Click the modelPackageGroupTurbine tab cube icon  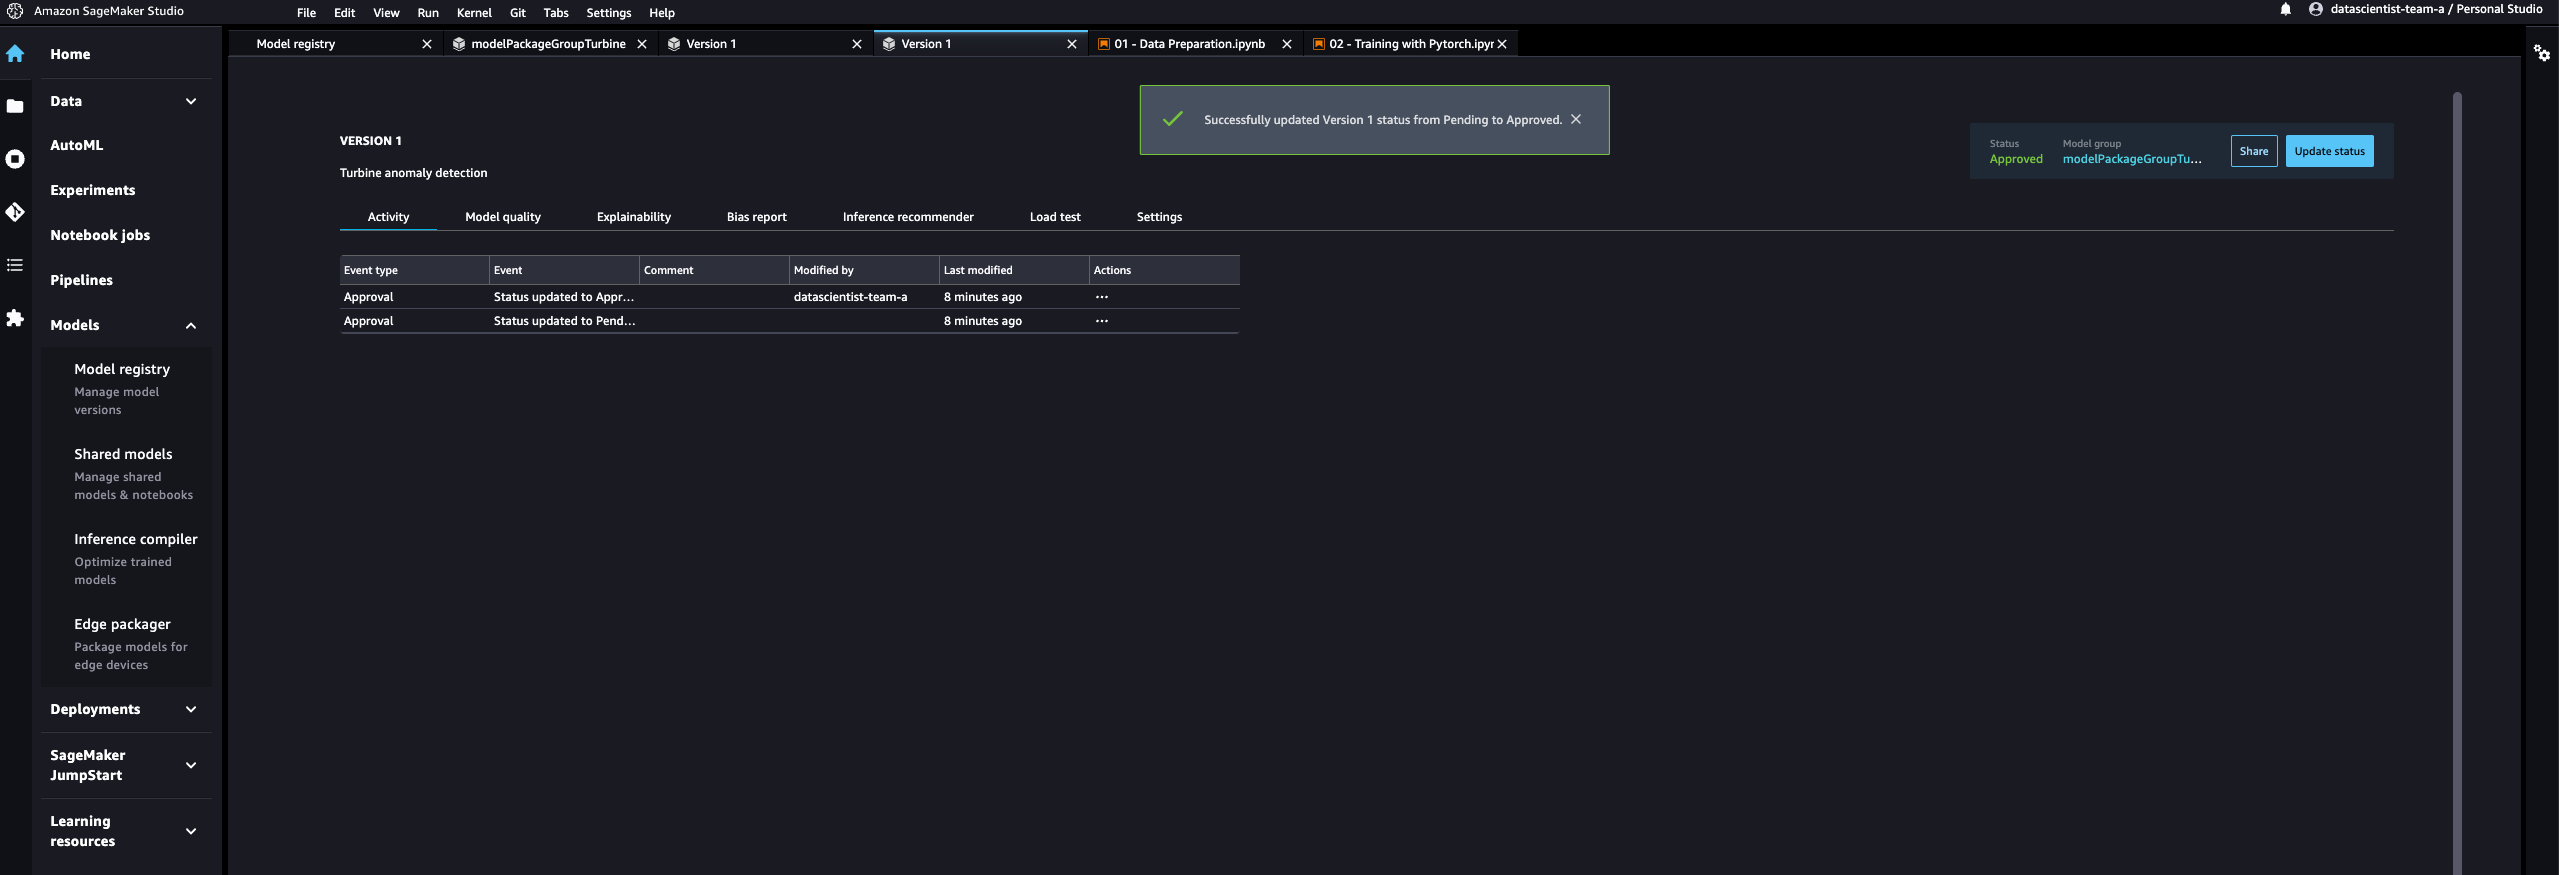point(459,44)
